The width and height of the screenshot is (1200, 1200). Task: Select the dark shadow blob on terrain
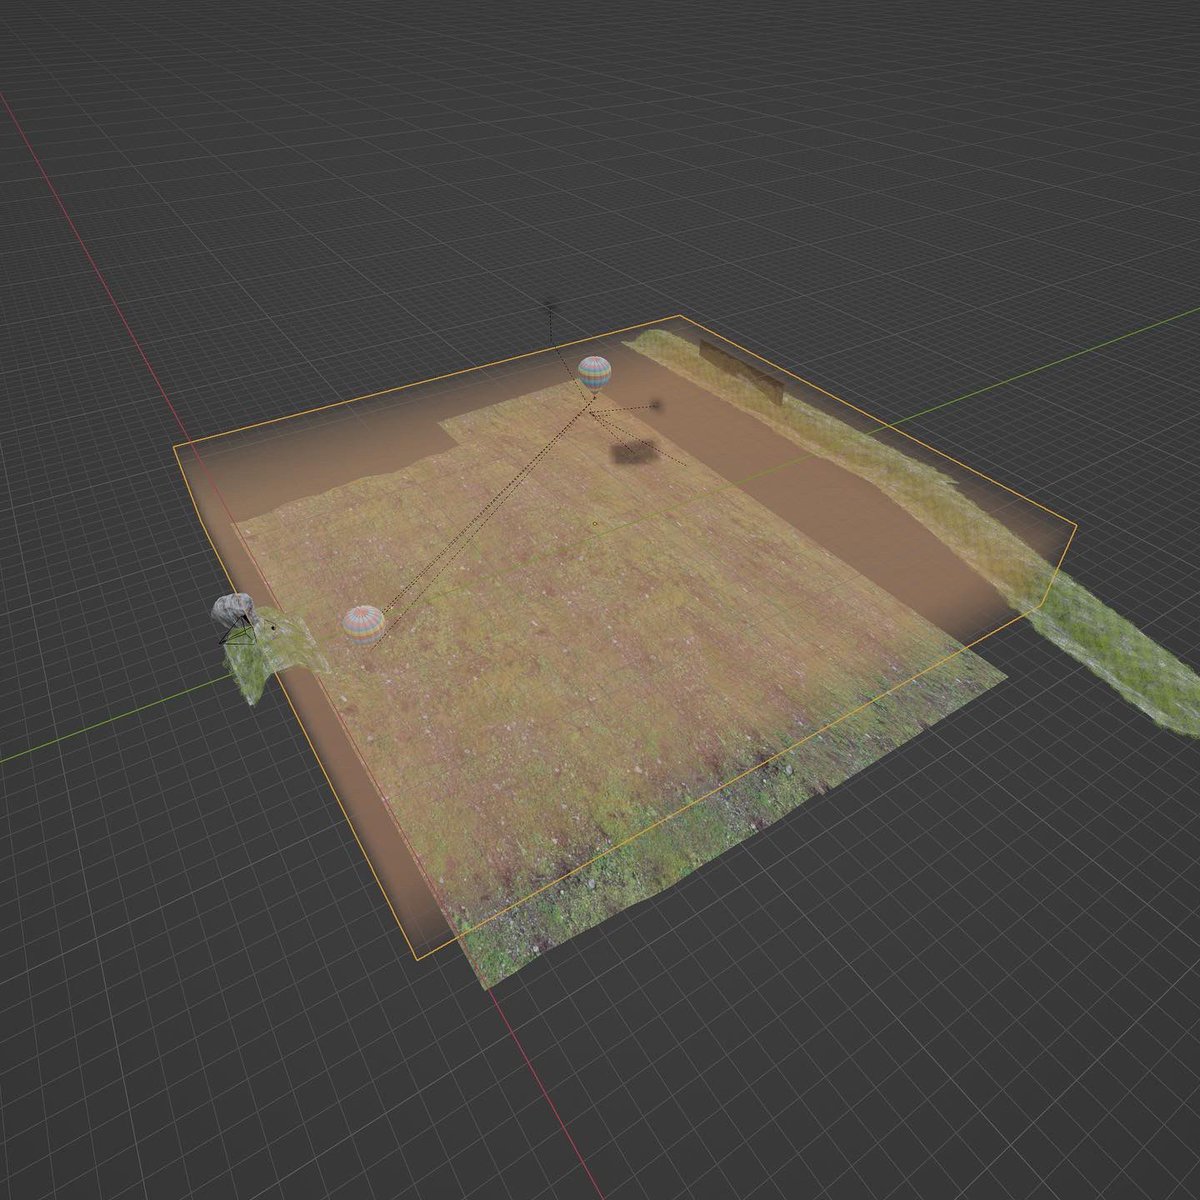point(632,452)
